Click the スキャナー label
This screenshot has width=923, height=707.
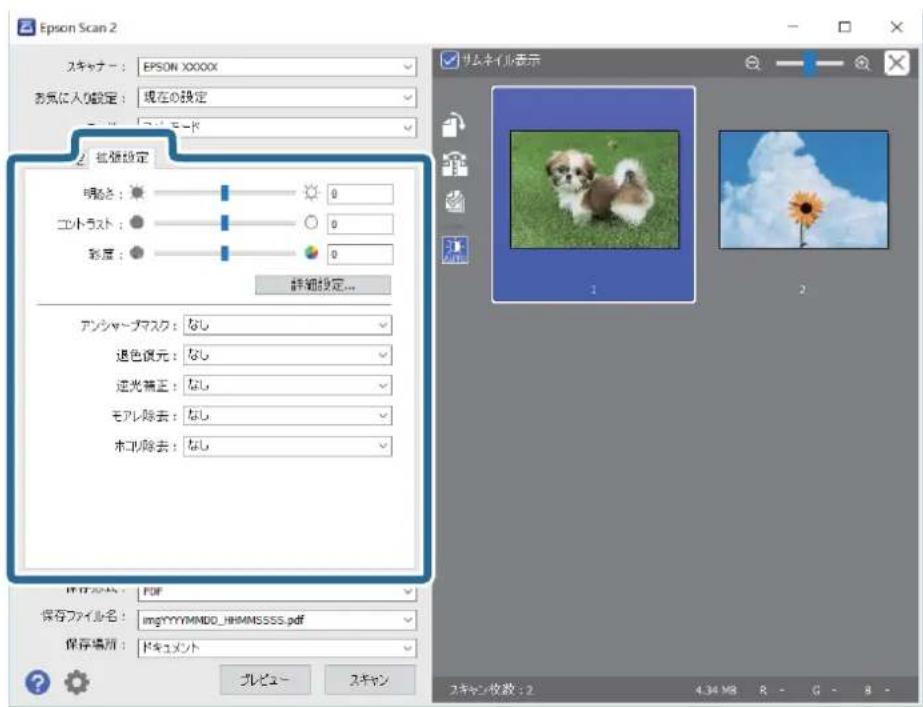click(x=95, y=67)
